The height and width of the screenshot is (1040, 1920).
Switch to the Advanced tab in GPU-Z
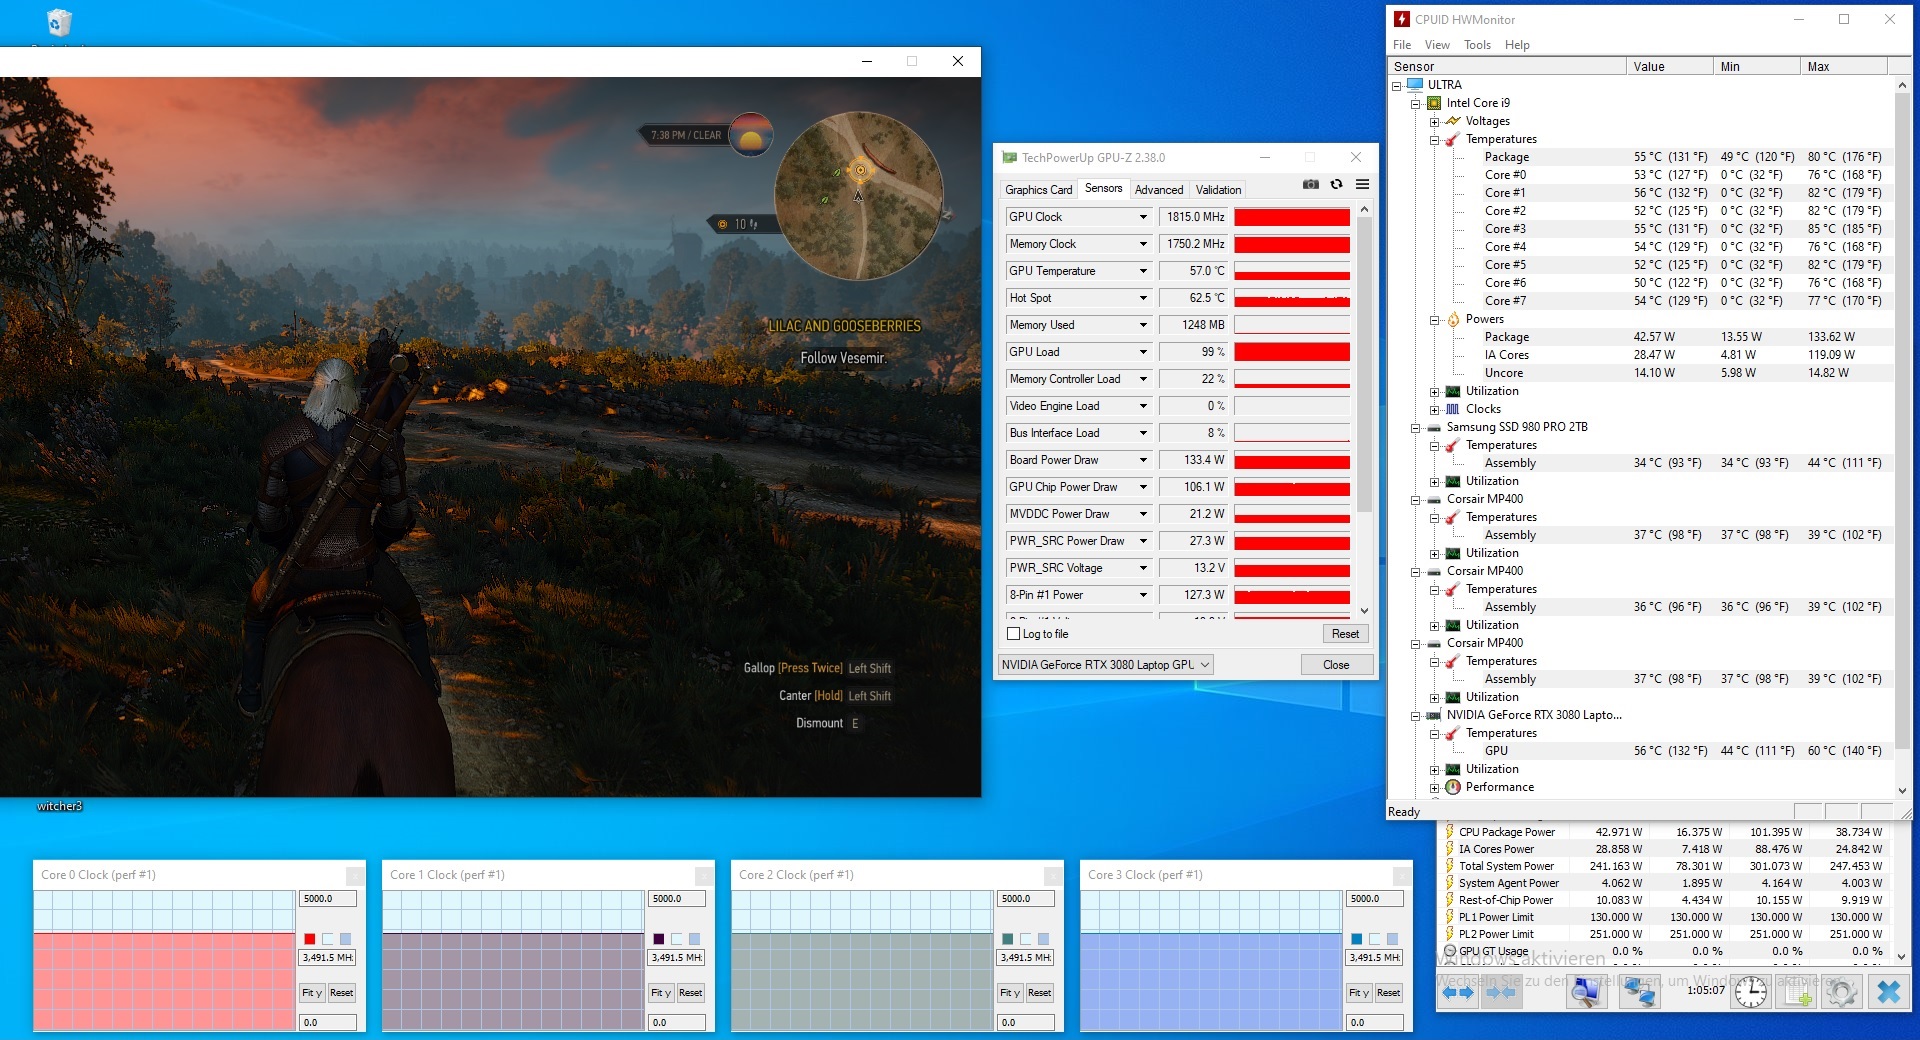click(x=1159, y=190)
